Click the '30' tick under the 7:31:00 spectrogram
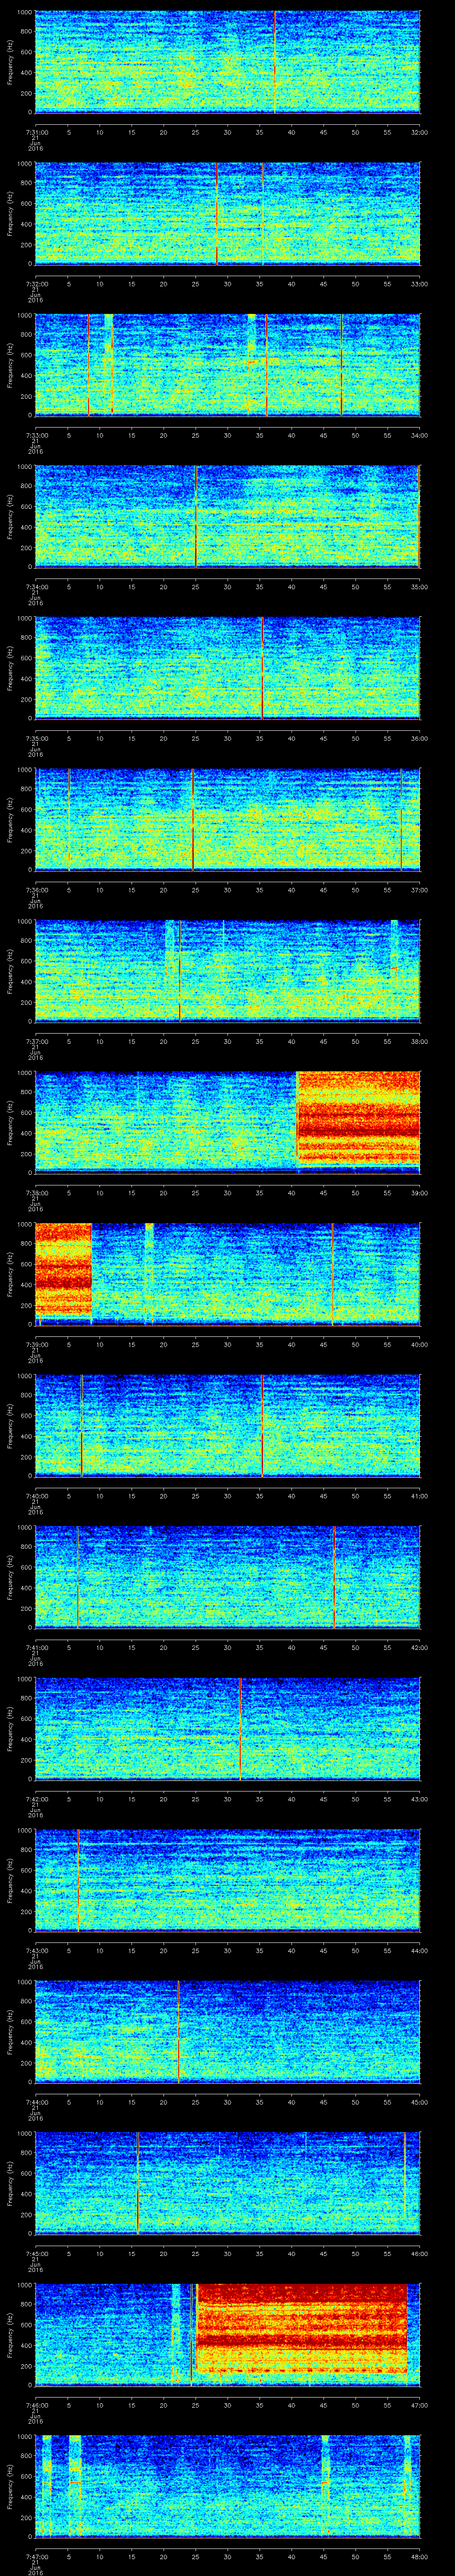 (228, 131)
